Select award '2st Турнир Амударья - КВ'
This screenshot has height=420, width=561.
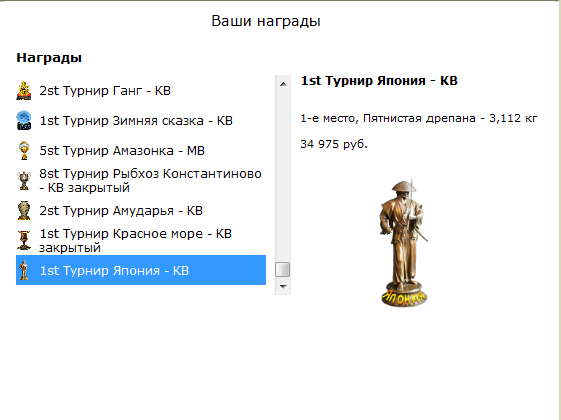point(141,210)
